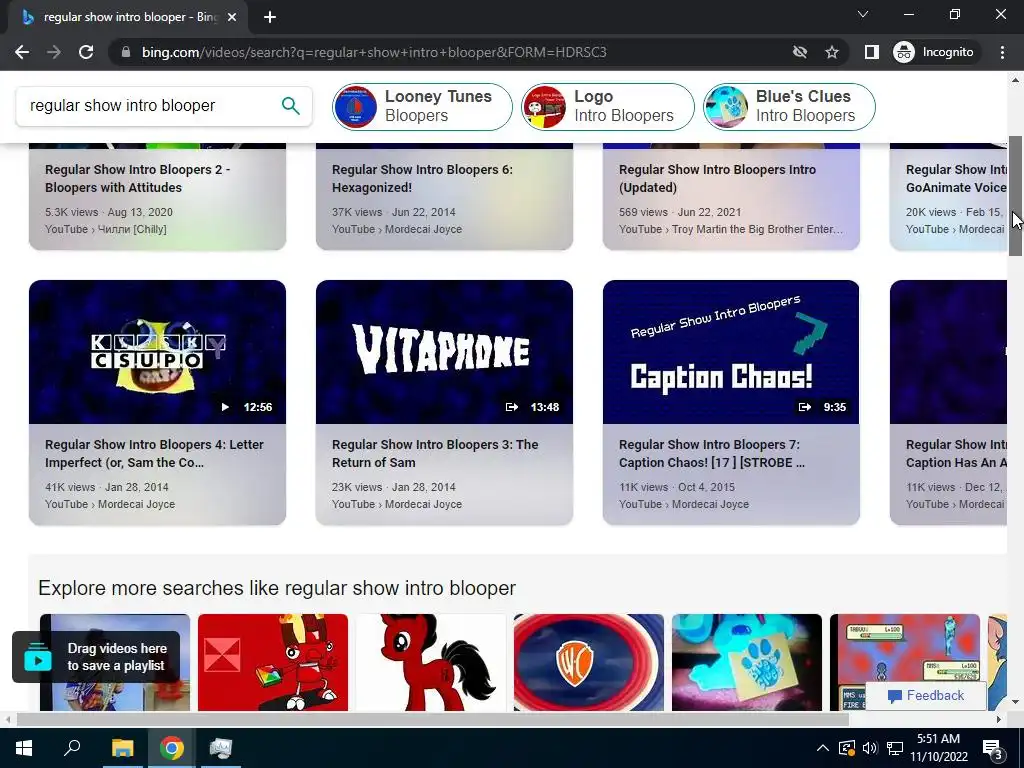1024x768 pixels.
Task: View site information lock icon
Action: point(126,52)
